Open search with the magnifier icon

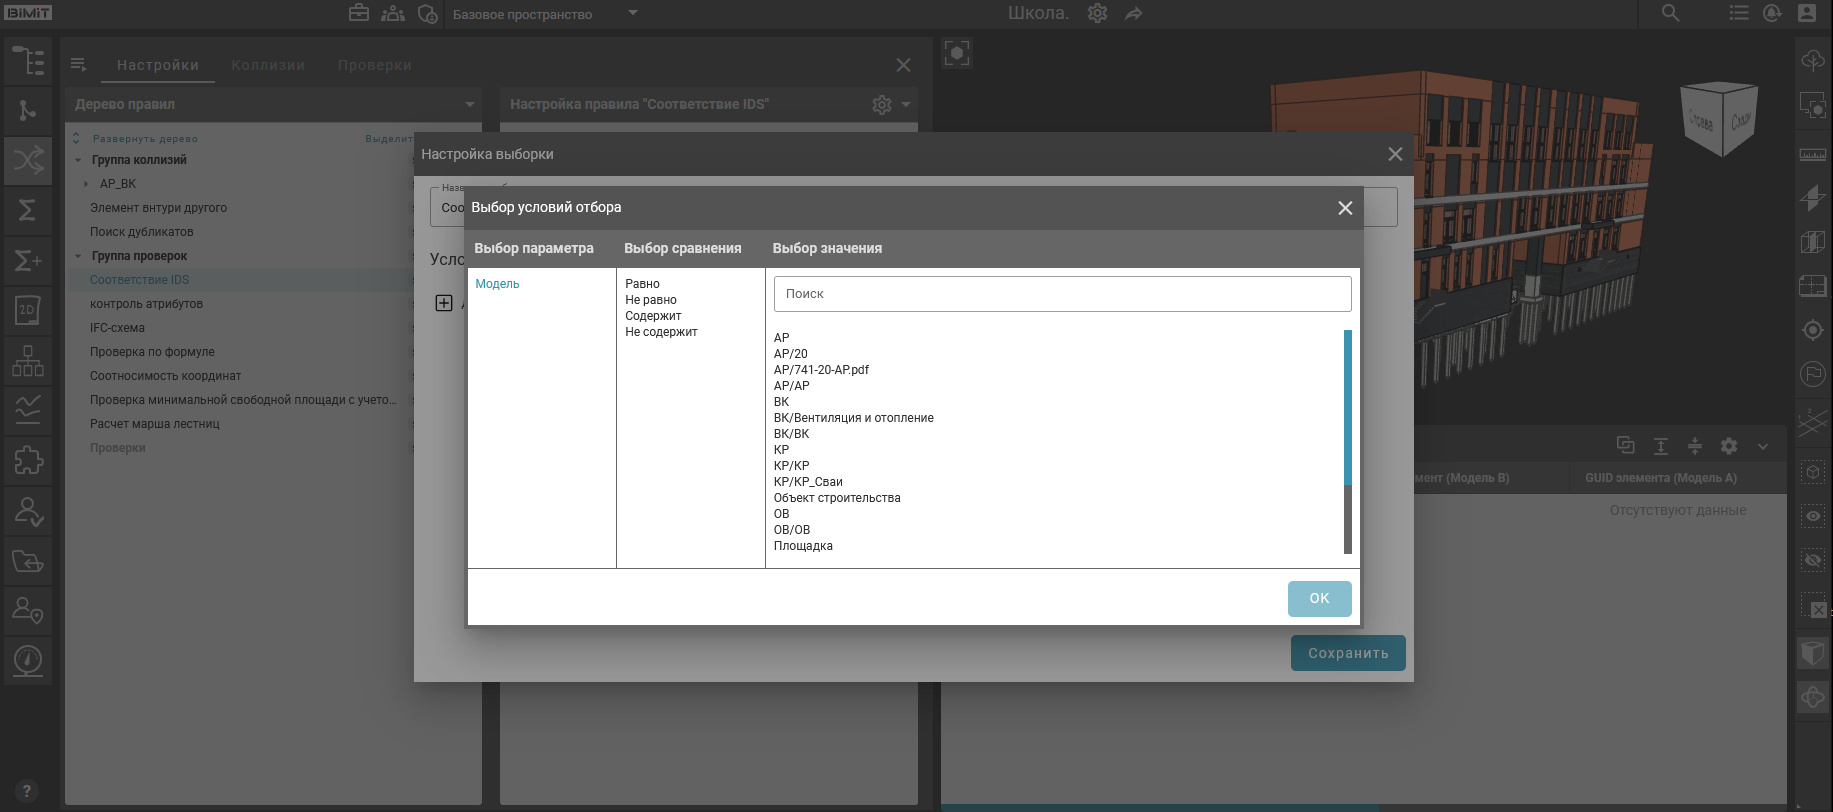[x=1671, y=13]
